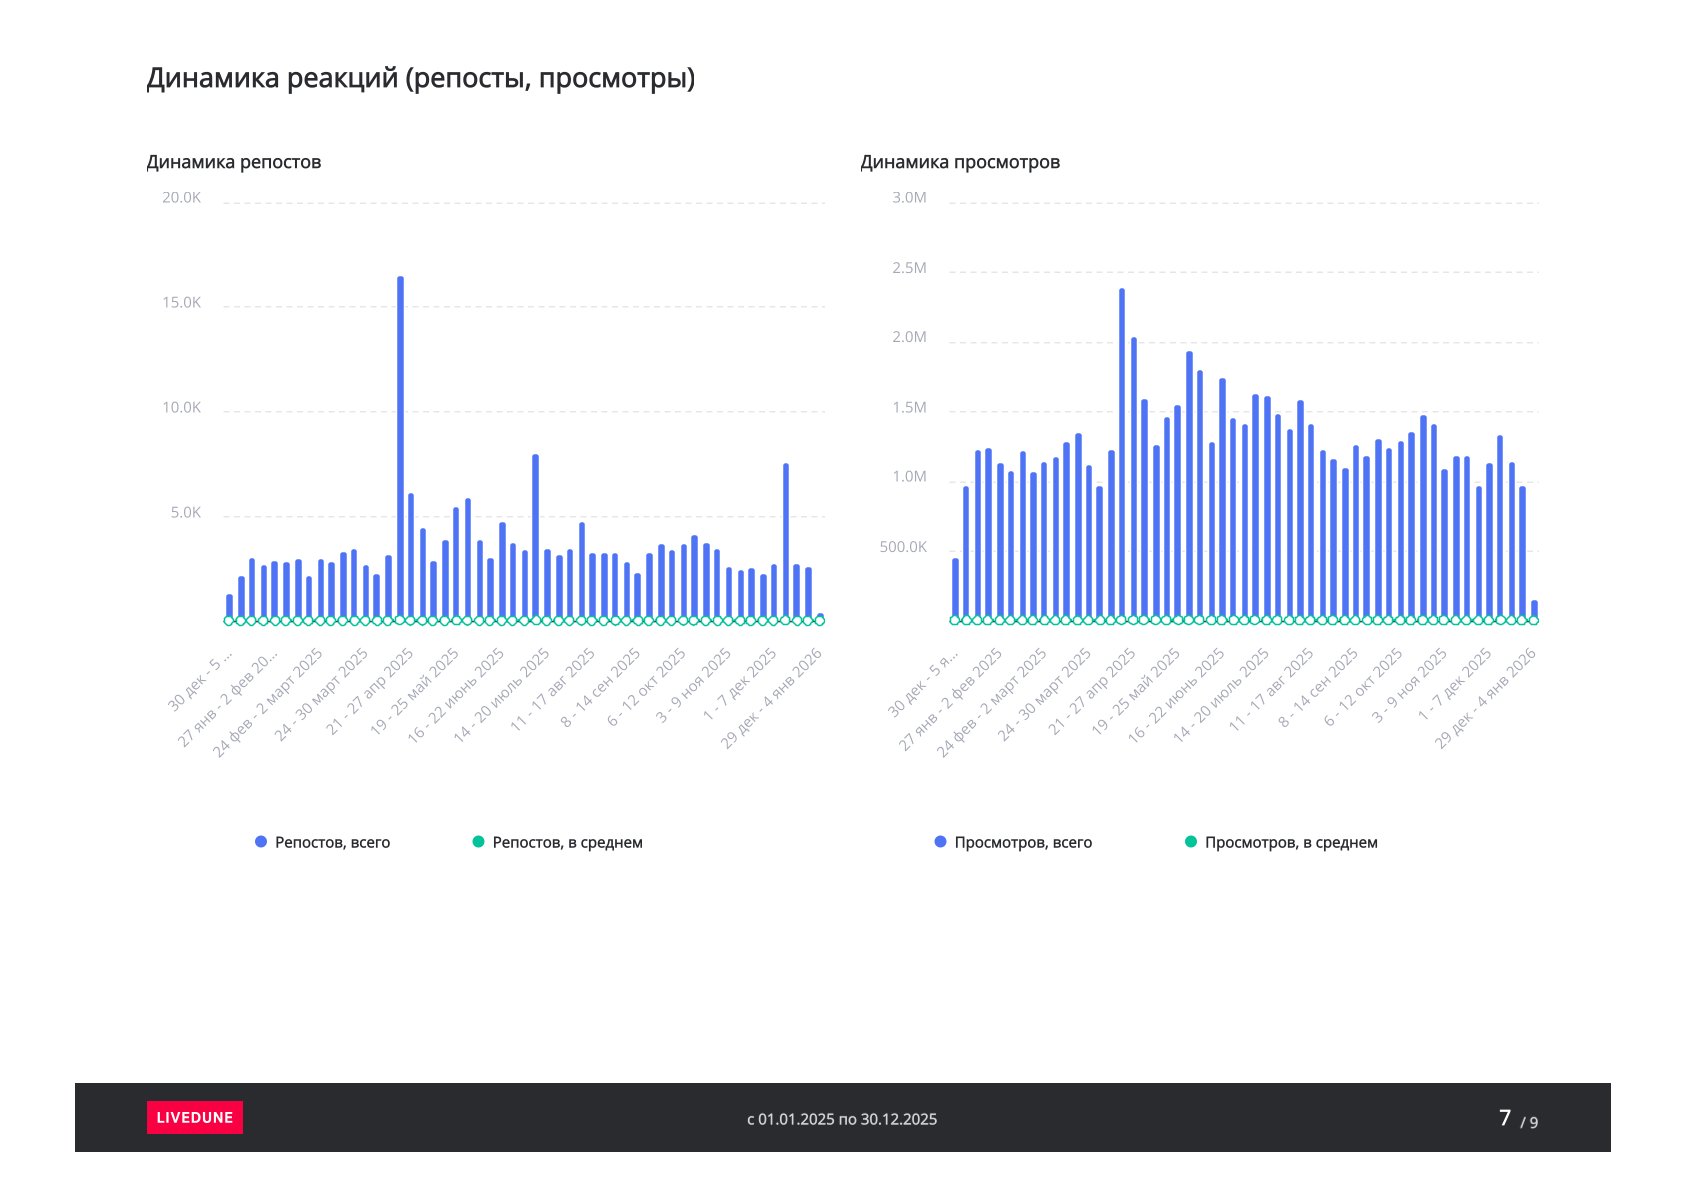Image resolution: width=1683 pixels, height=1191 pixels.
Task: Toggle the "Репостов, в среднем" legend label
Action: coord(567,842)
